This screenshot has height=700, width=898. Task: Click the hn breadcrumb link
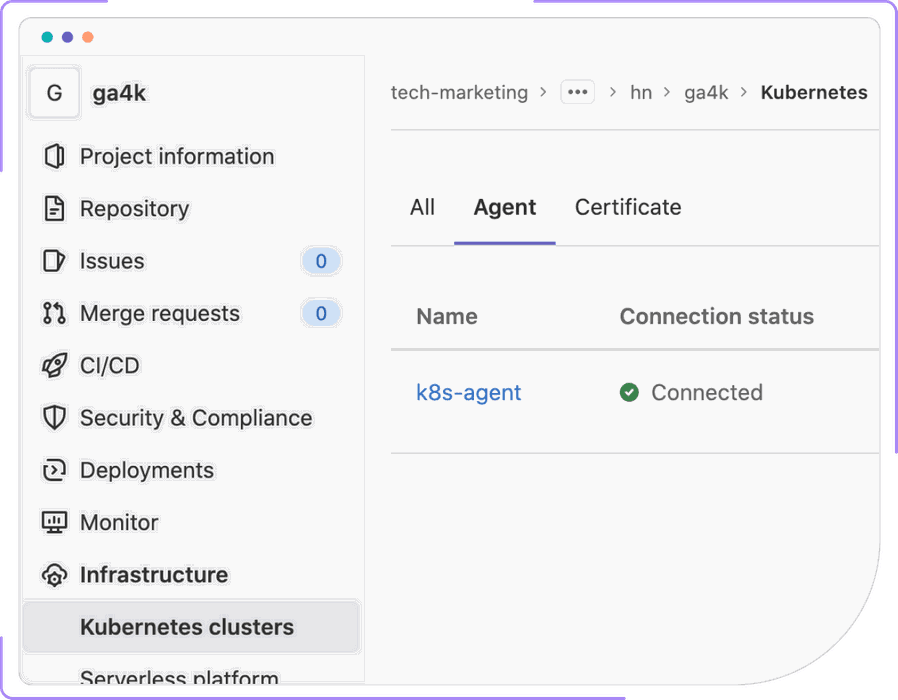point(641,92)
